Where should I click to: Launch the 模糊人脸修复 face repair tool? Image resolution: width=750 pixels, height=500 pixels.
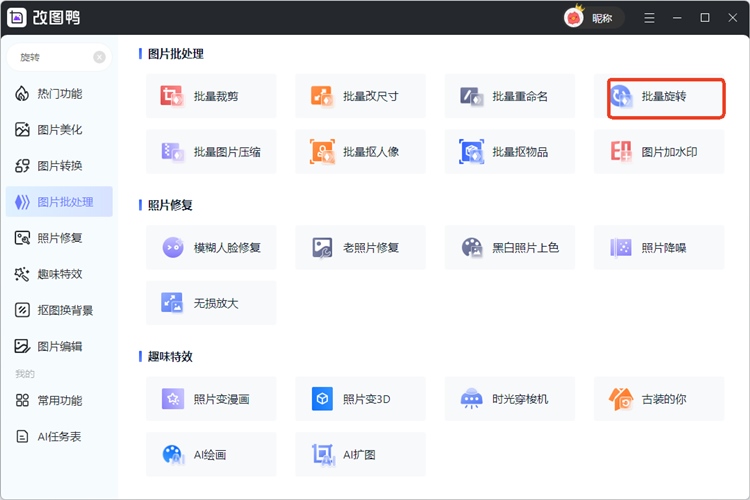[x=211, y=247]
